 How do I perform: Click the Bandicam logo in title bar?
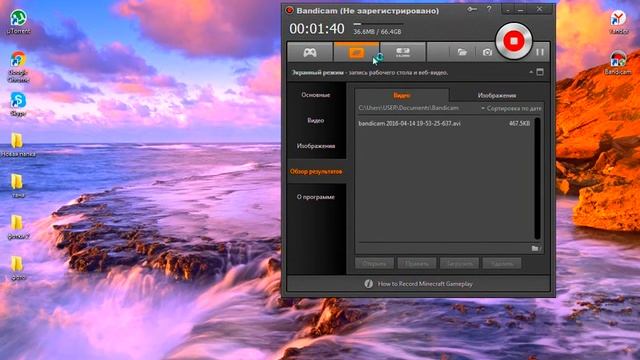pos(289,11)
